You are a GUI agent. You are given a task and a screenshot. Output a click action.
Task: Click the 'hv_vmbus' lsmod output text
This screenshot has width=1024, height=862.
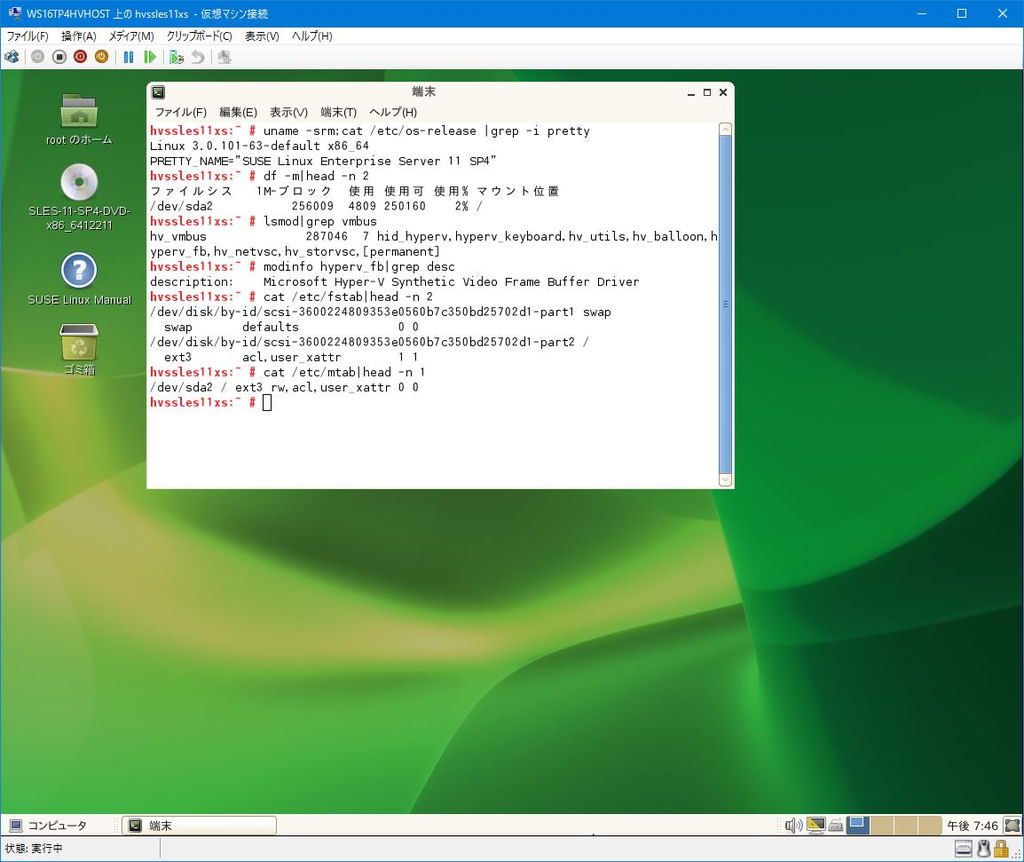tap(178, 236)
